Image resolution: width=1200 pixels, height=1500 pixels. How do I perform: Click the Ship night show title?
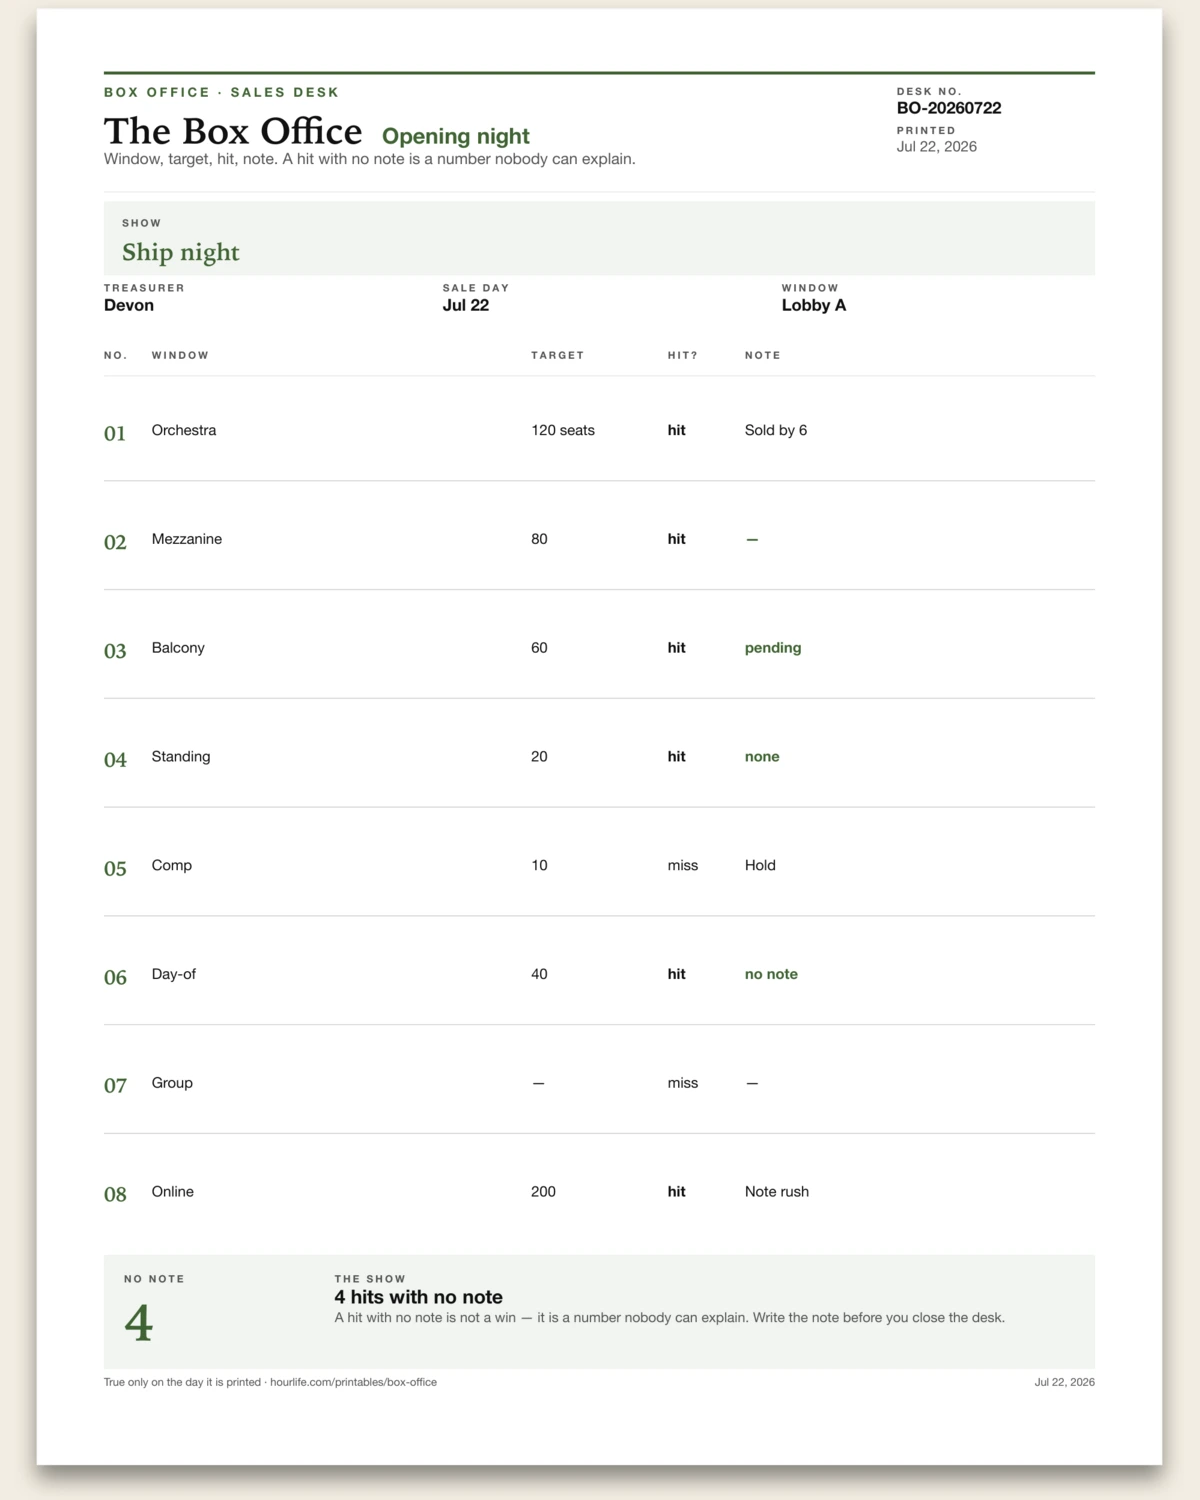pos(181,252)
